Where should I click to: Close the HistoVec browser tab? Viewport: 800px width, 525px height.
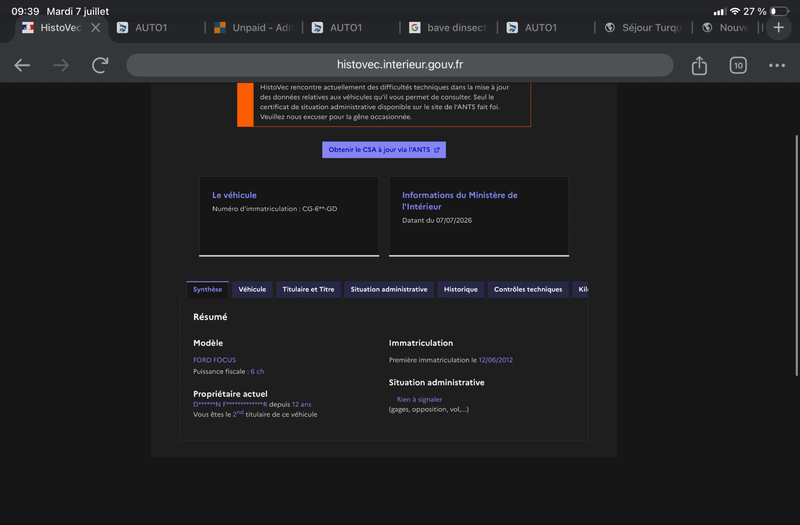click(95, 28)
